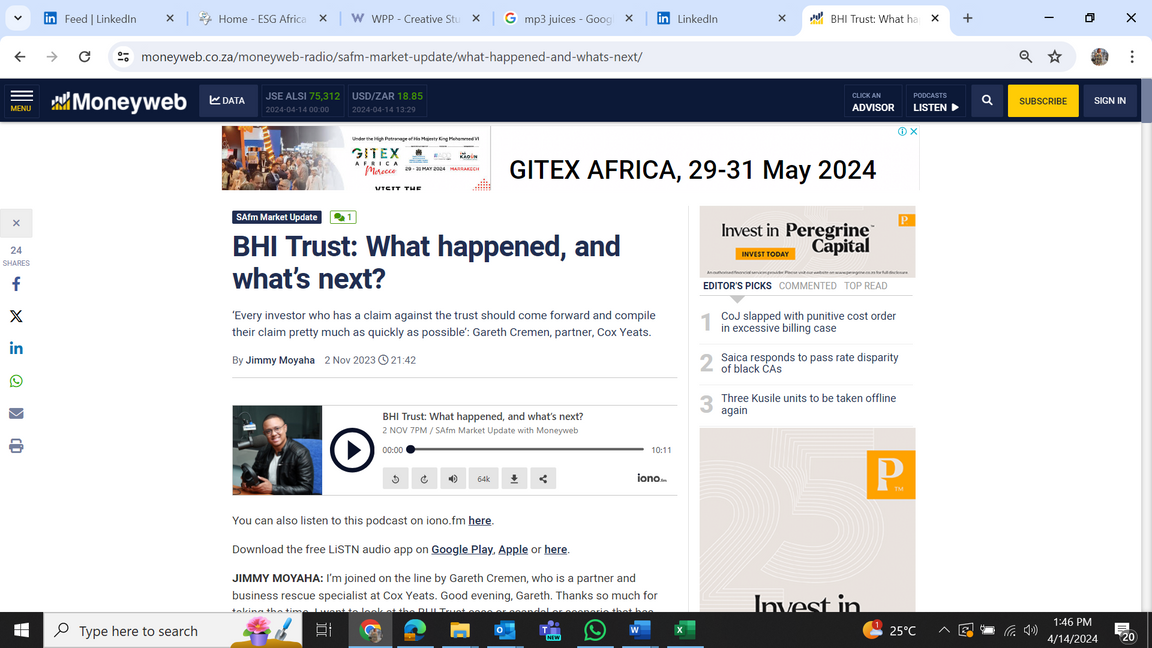Open the SAfm Market Update category tag

277,217
